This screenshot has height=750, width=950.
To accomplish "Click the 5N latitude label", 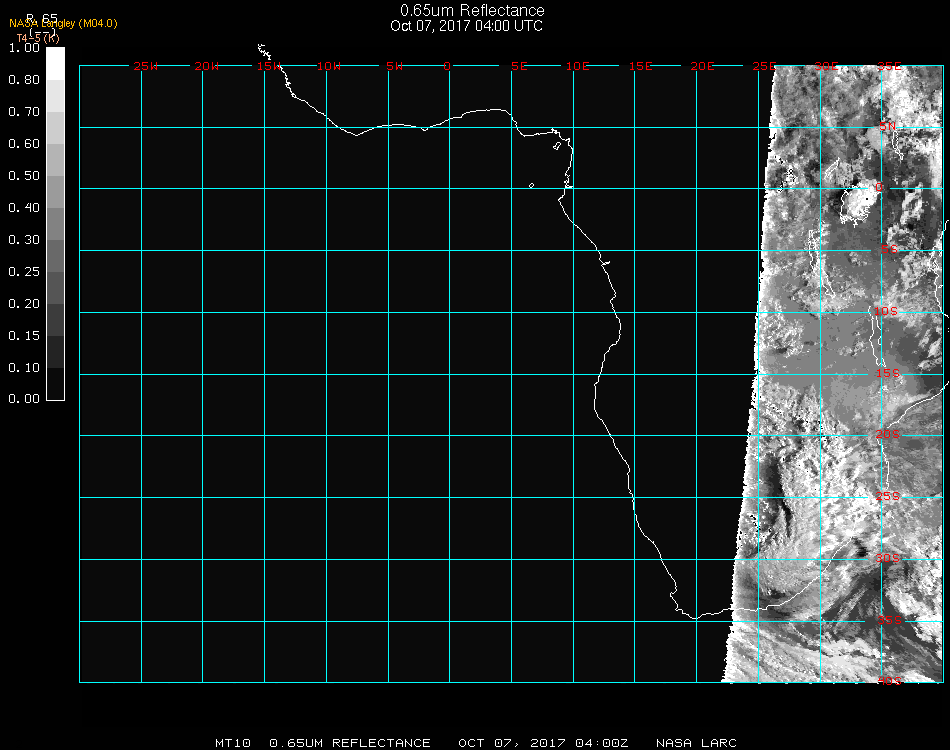I will 887,126.
